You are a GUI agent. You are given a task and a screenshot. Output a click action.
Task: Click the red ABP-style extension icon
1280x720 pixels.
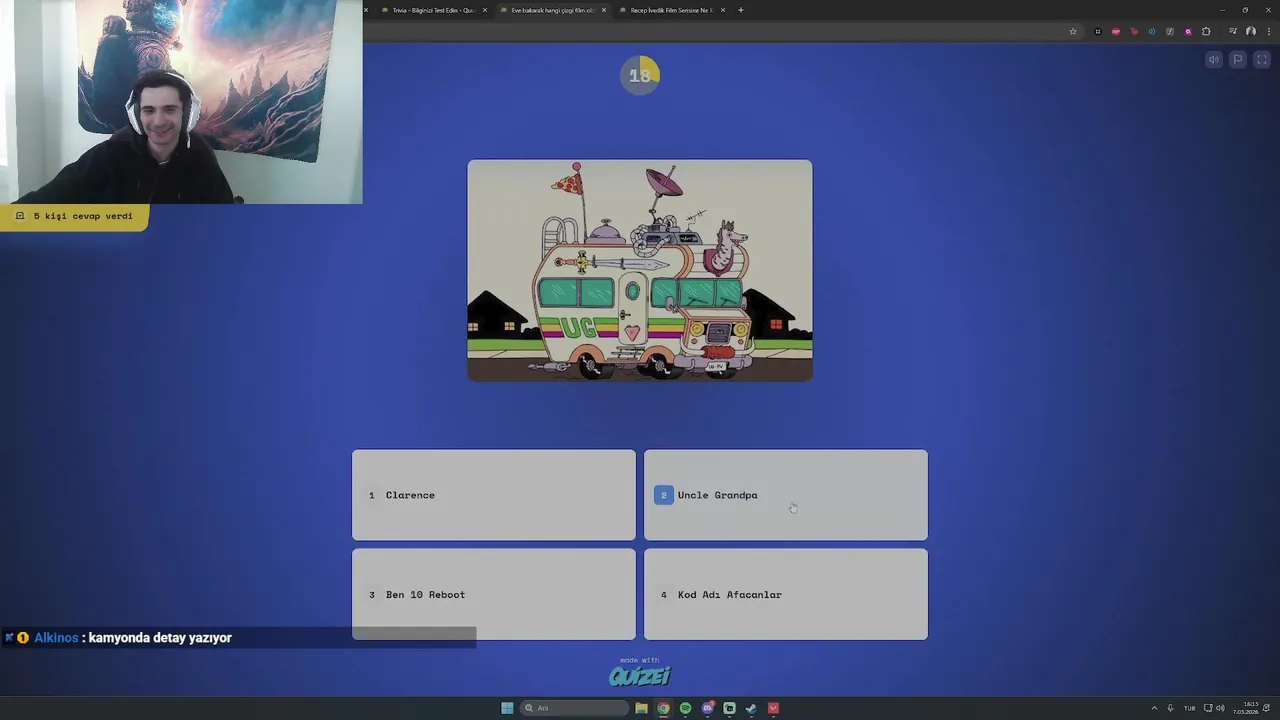pyautogui.click(x=1116, y=32)
